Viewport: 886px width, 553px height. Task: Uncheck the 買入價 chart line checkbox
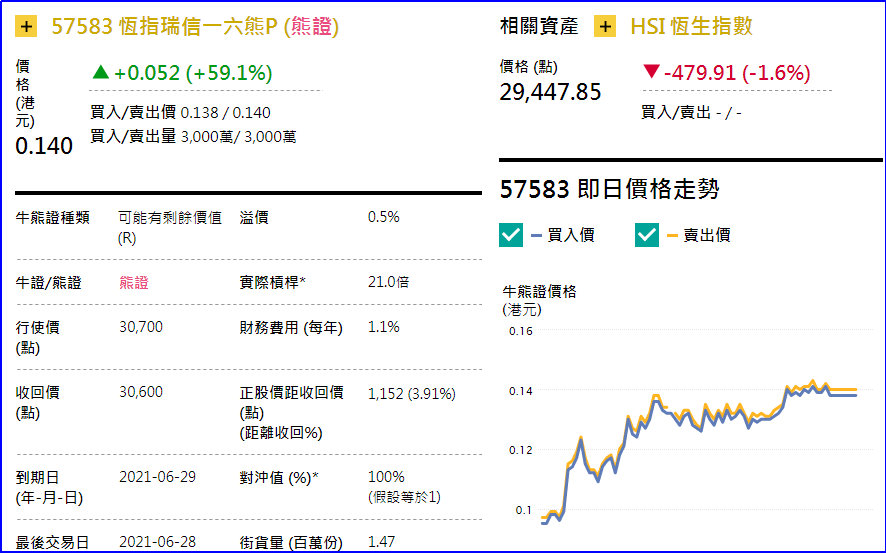pos(511,235)
